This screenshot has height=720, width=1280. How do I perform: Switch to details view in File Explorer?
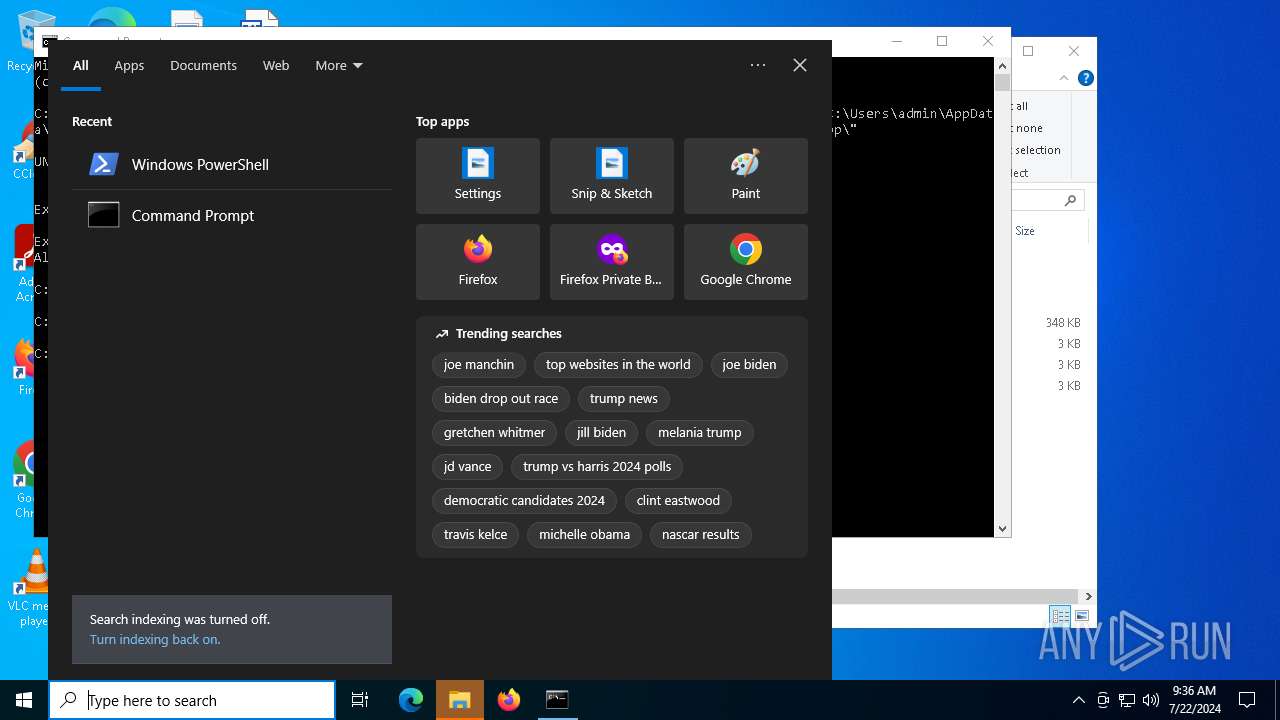(x=1060, y=616)
